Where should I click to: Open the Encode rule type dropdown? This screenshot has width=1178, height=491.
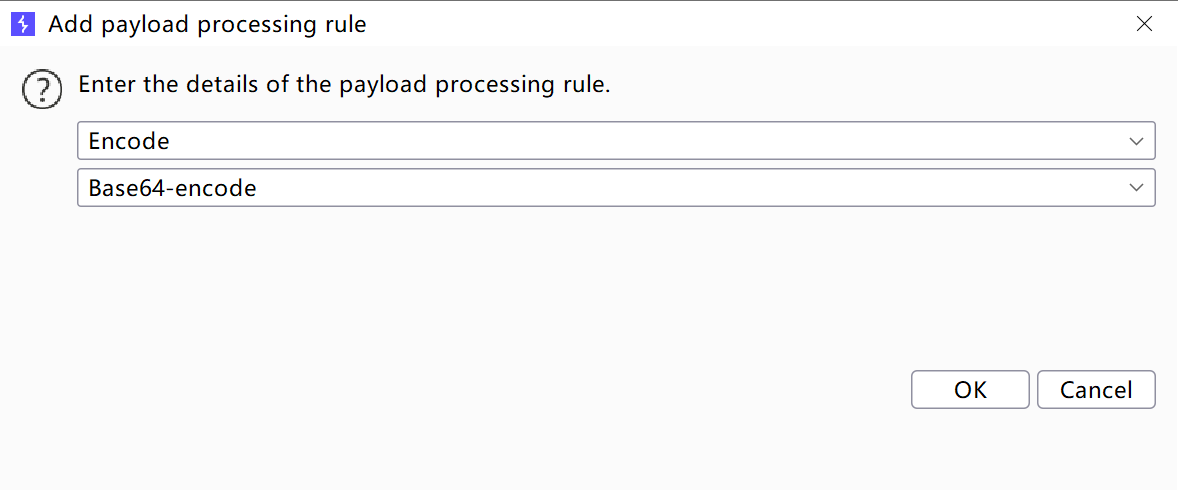click(615, 141)
